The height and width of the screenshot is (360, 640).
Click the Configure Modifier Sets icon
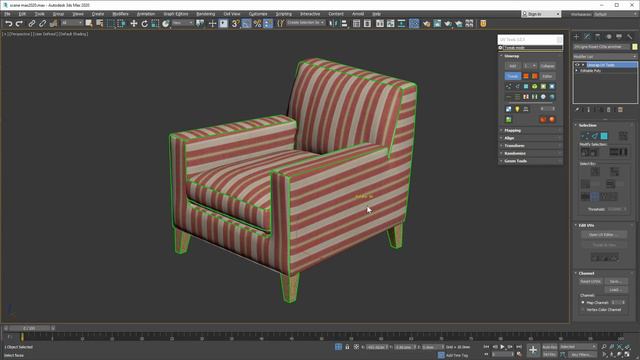[x=620, y=109]
